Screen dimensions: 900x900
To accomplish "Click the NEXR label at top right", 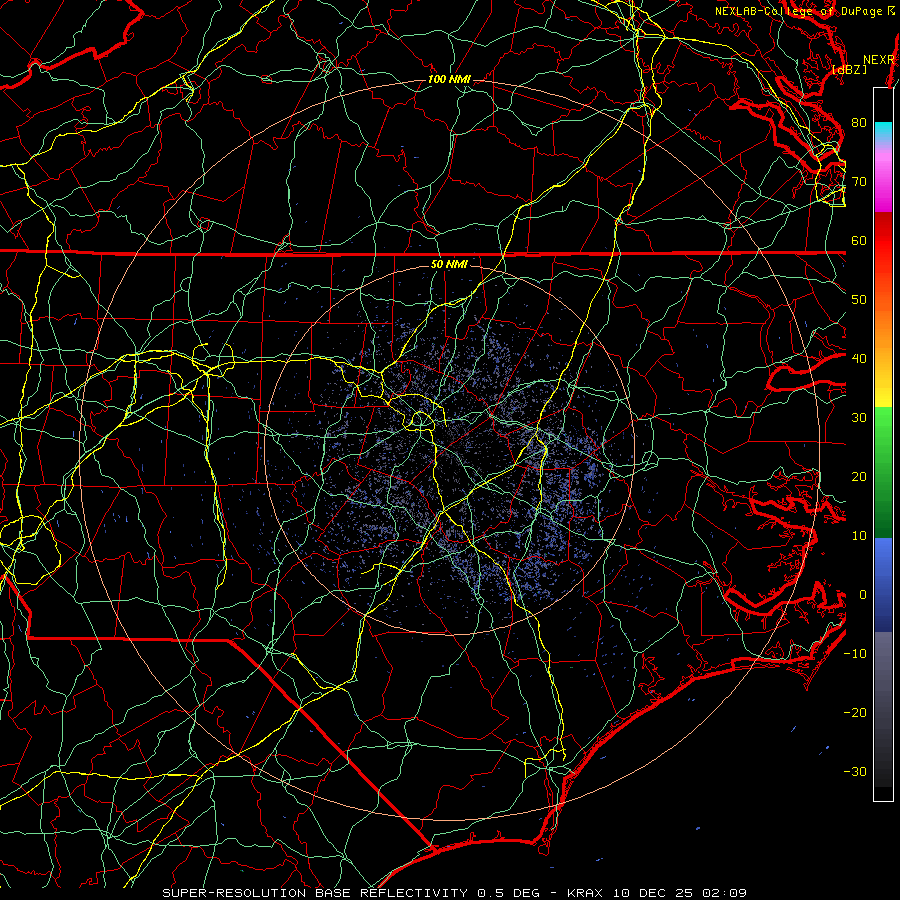I will coord(879,60).
